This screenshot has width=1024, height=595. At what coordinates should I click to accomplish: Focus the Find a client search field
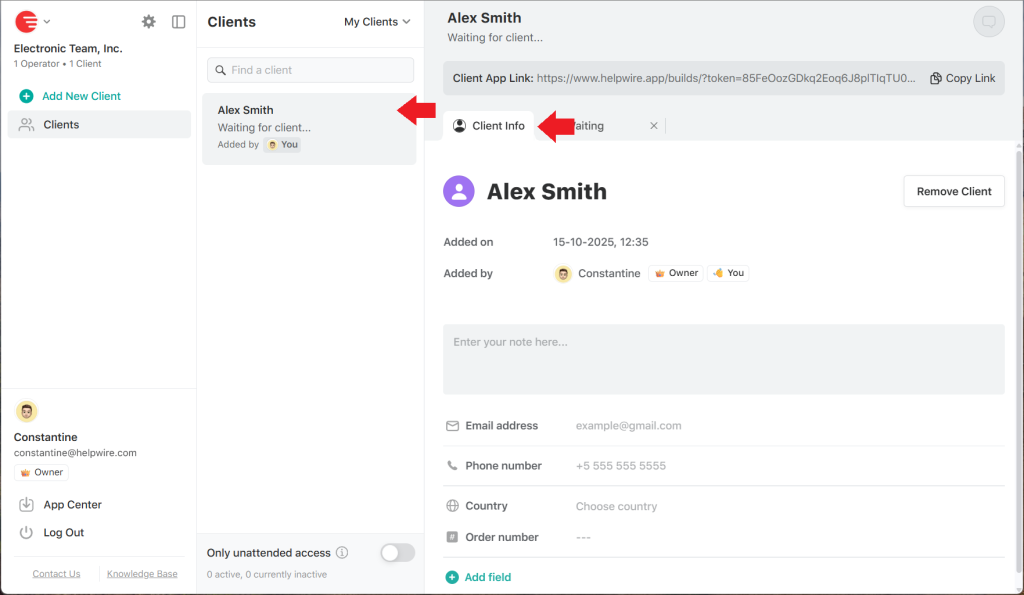click(310, 70)
